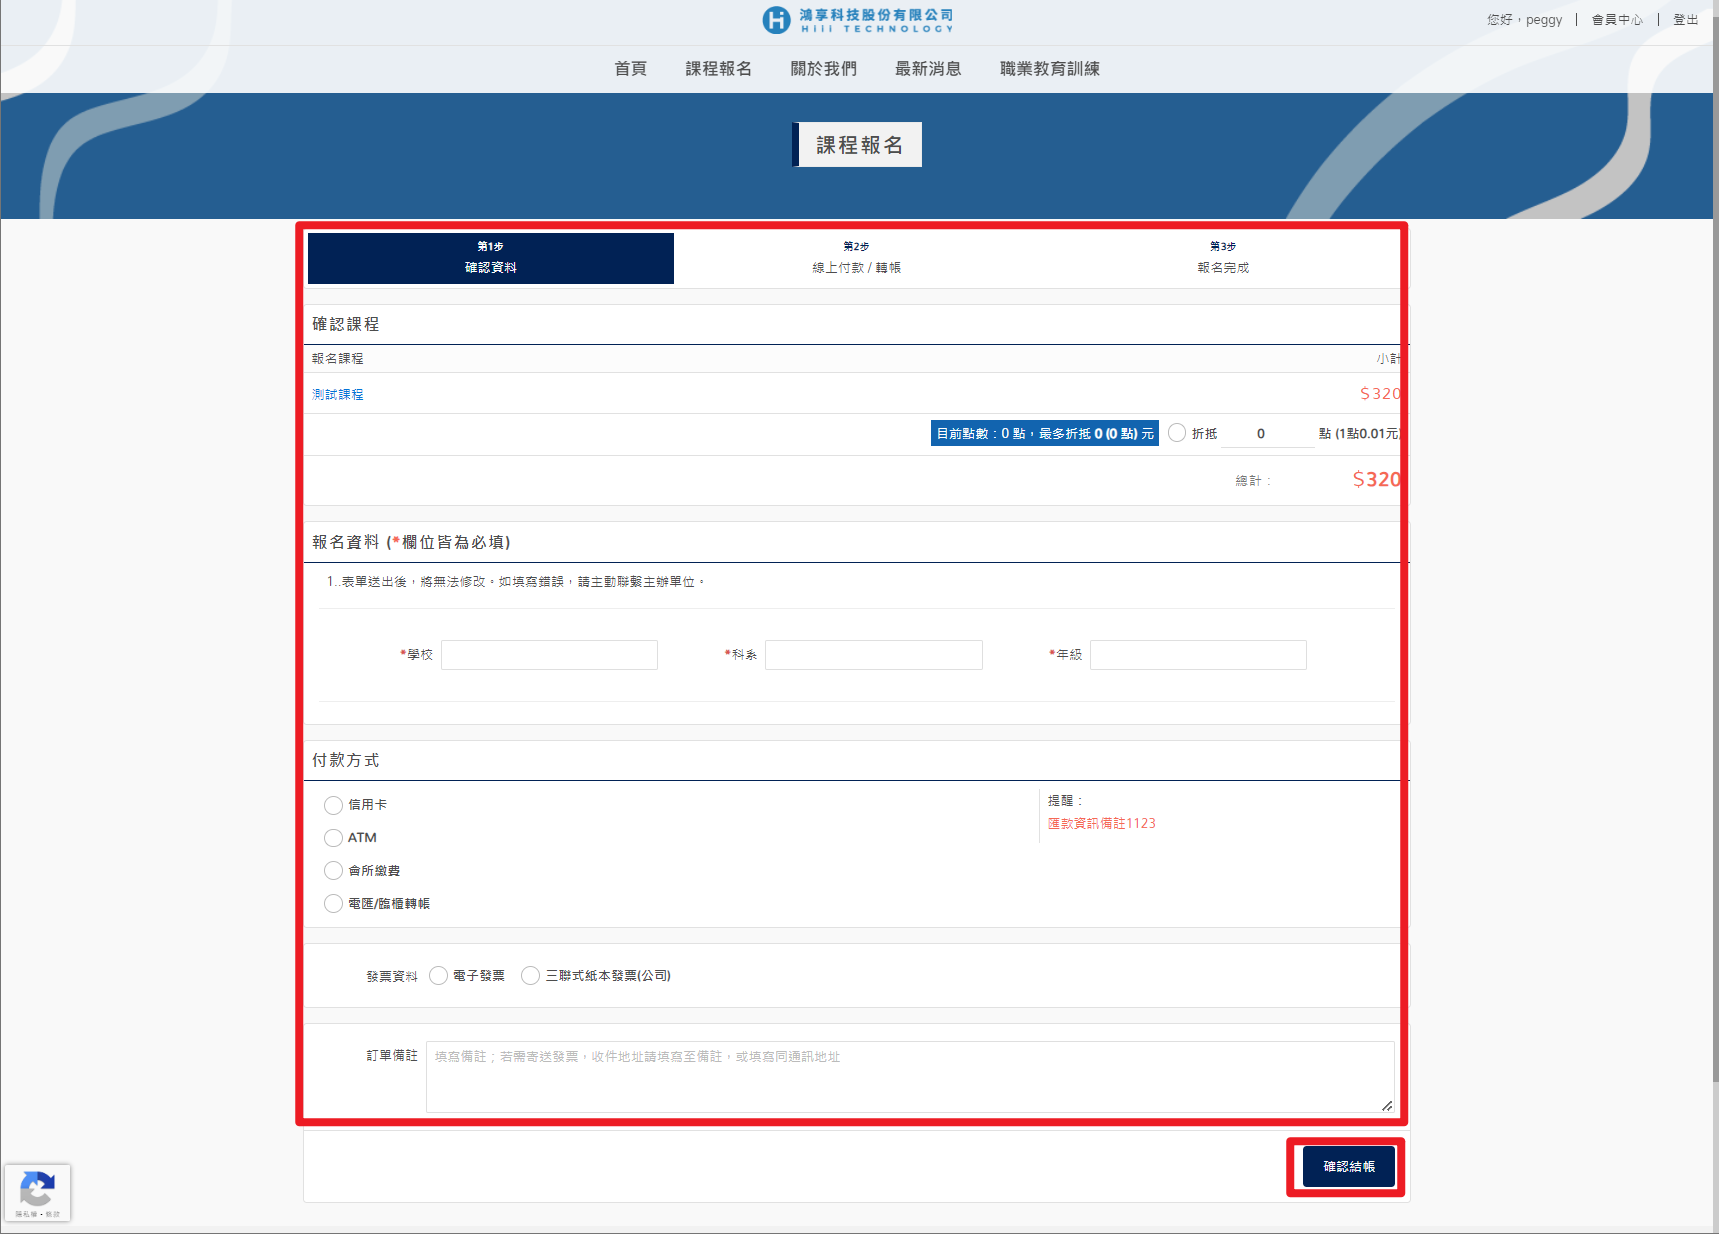The height and width of the screenshot is (1234, 1719).
Task: Go to 會員中心 link
Action: click(x=1616, y=20)
